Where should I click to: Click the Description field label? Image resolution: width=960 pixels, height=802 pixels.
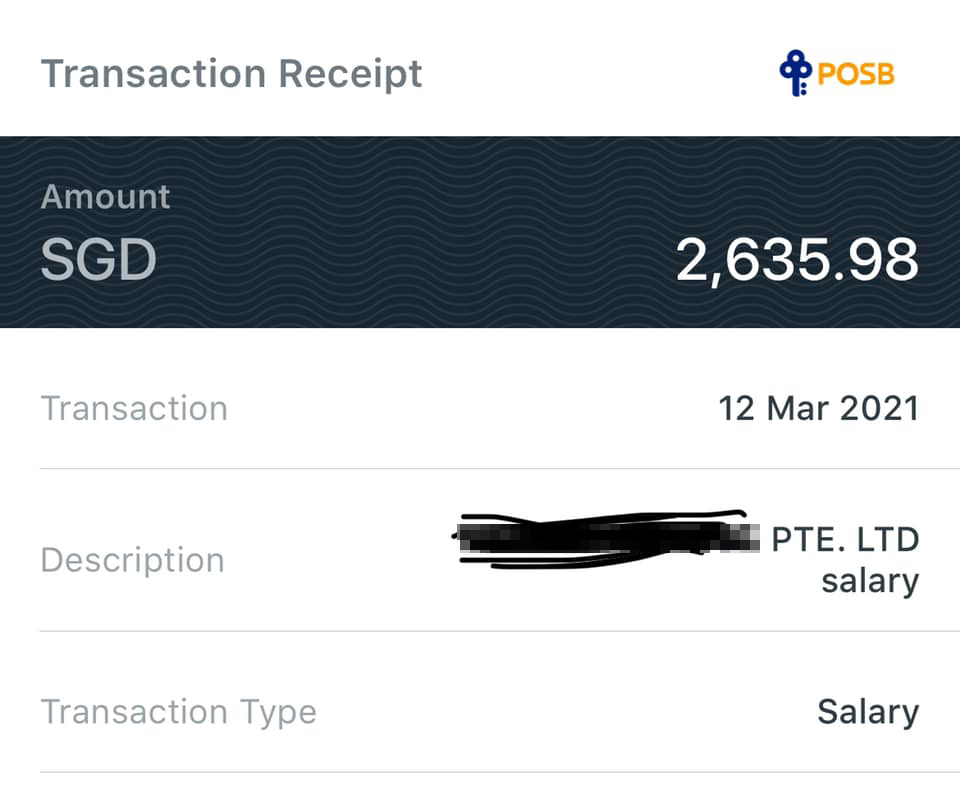132,560
